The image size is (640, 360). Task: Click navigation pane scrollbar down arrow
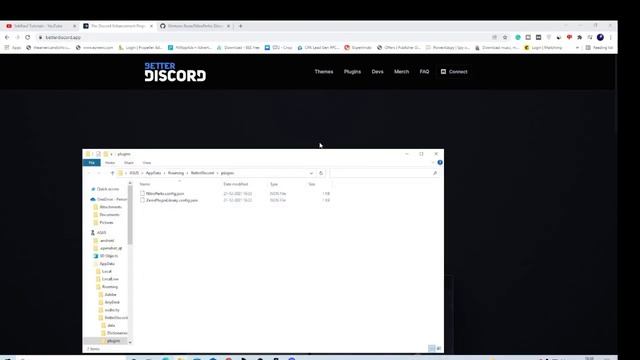point(130,342)
